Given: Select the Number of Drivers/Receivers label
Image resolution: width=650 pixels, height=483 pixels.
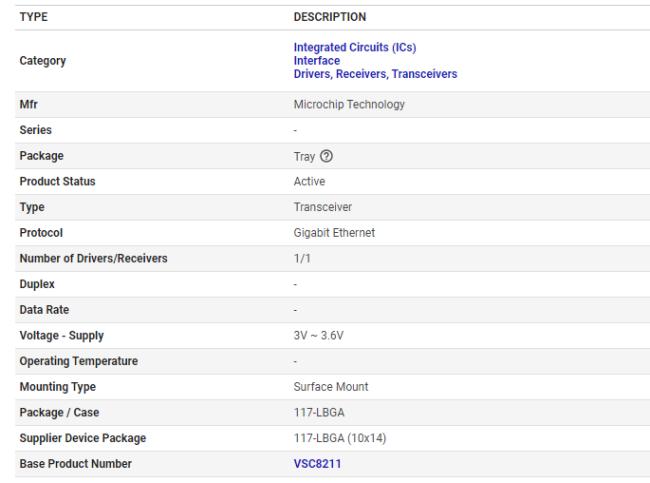Looking at the screenshot, I should pos(94,258).
